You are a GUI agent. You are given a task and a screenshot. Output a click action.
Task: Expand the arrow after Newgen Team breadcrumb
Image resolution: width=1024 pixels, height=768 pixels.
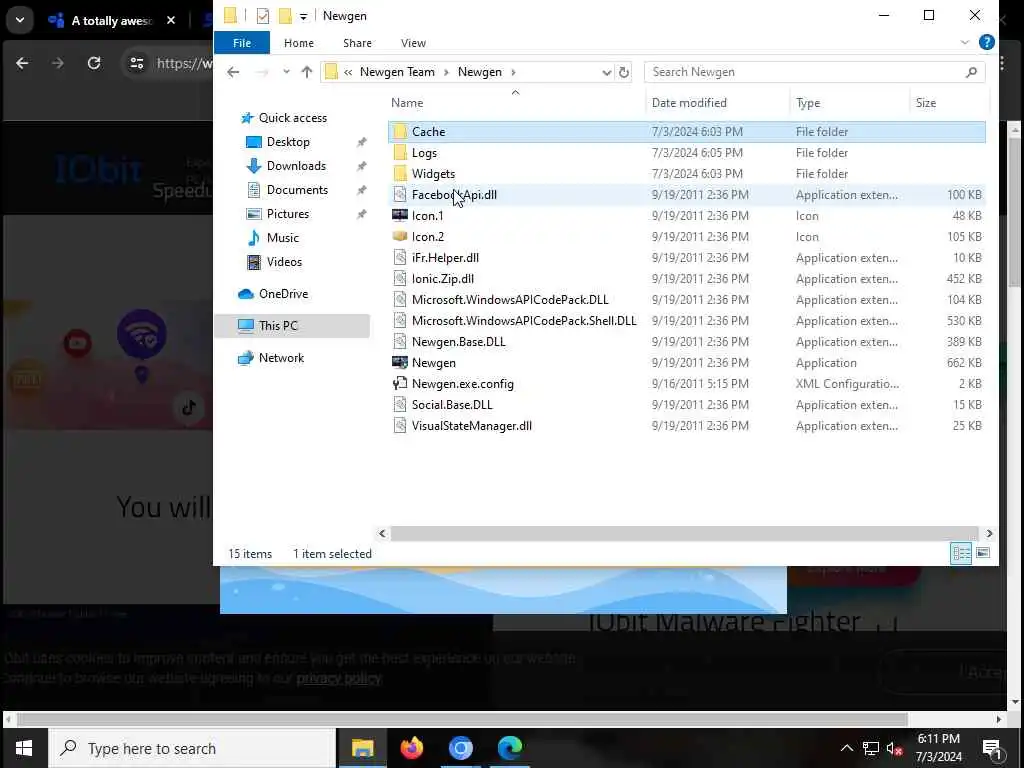[x=447, y=72]
